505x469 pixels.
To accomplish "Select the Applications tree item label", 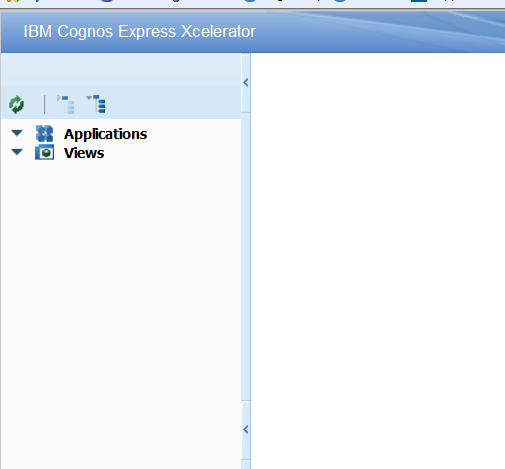I will tap(105, 134).
